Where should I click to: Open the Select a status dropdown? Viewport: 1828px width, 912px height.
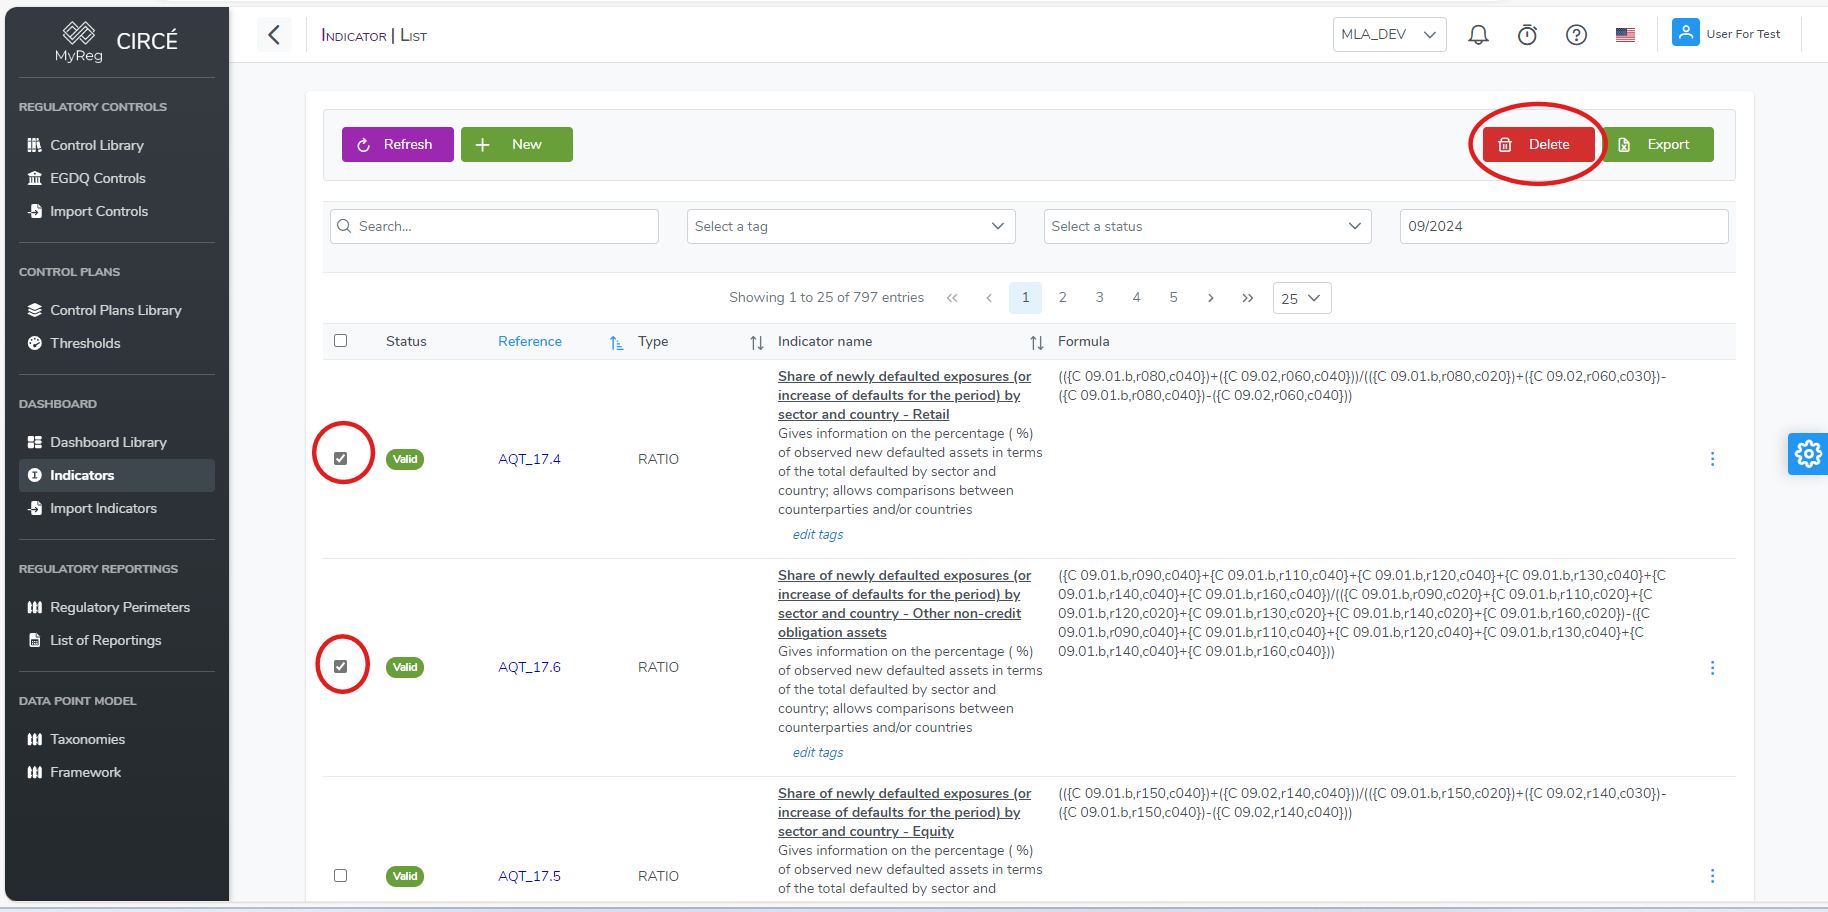coord(1206,227)
